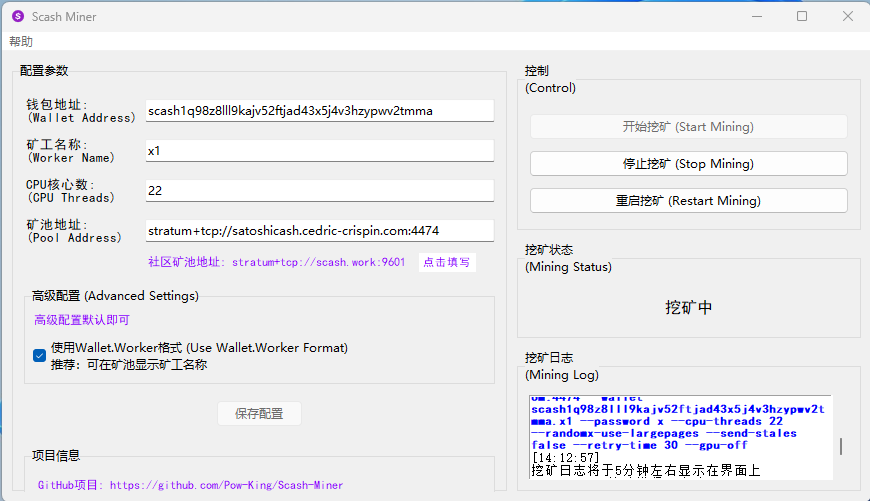Image resolution: width=870 pixels, height=501 pixels.
Task: Click 点击填写 to fill community pool address
Action: click(447, 262)
